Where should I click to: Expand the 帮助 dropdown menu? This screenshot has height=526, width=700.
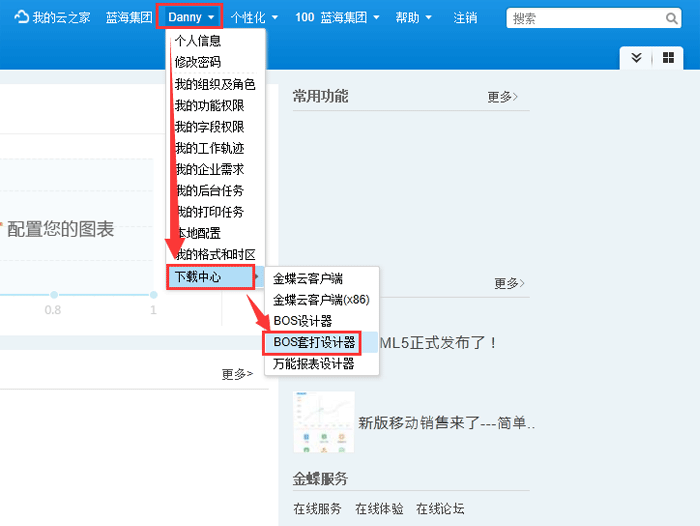(413, 17)
